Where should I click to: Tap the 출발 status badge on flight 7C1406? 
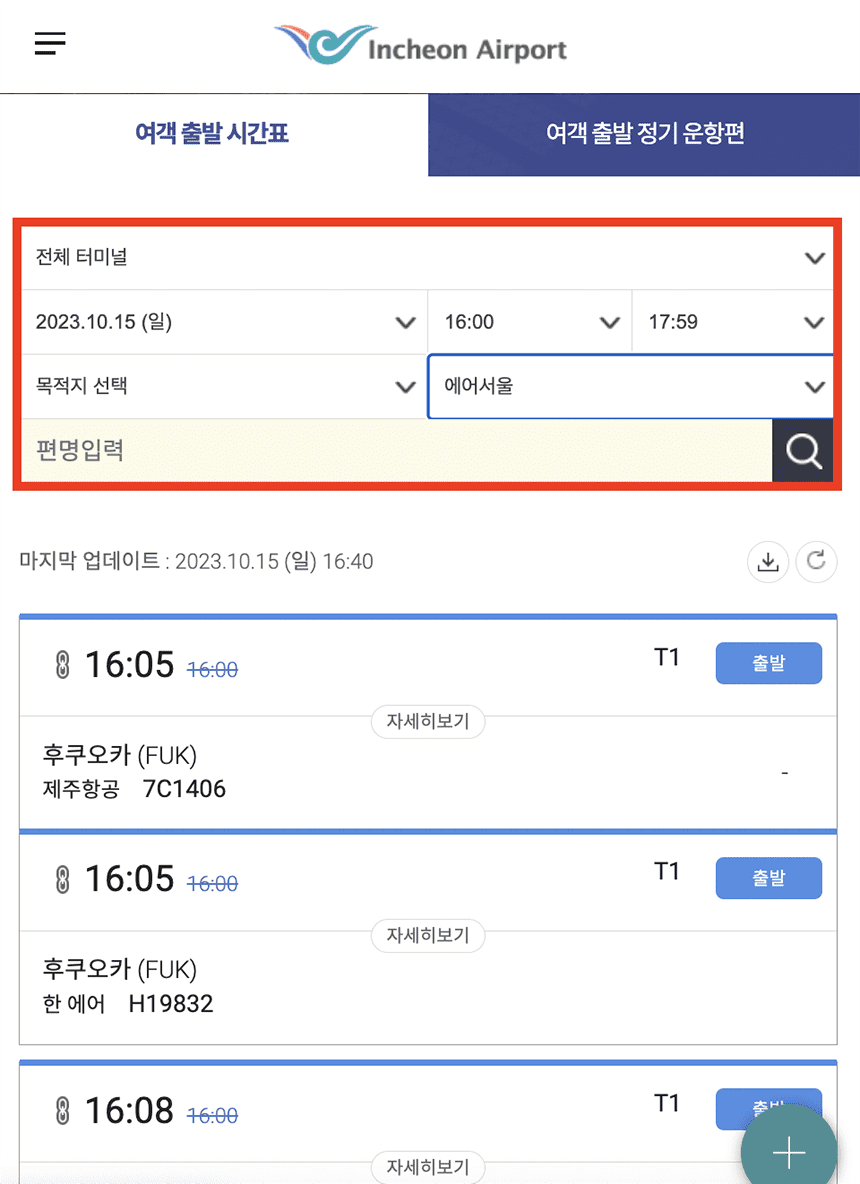(768, 663)
